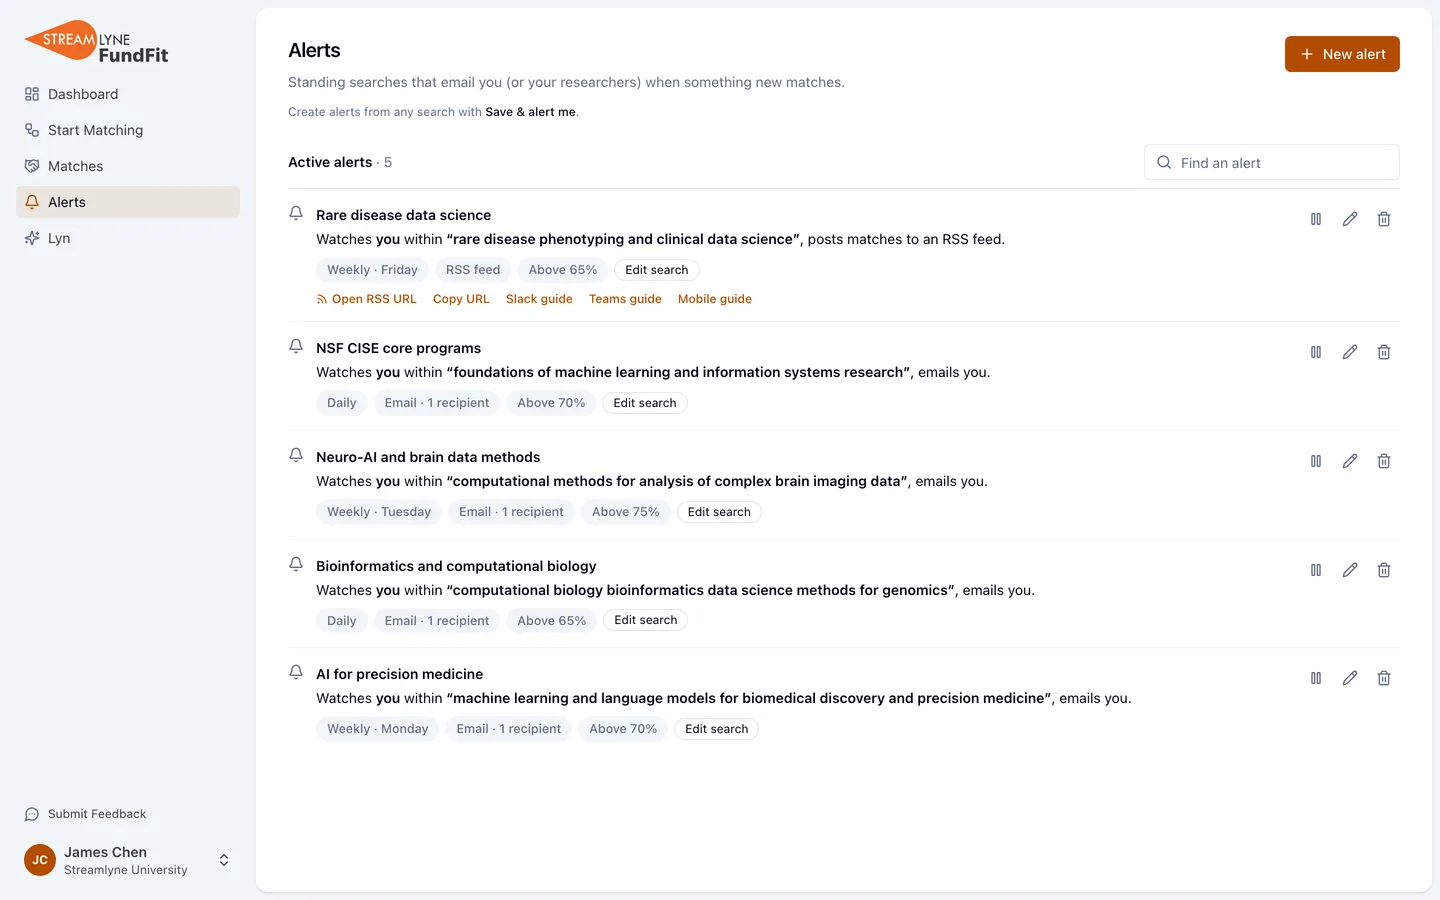Delete the Rare disease data science alert
This screenshot has height=900, width=1440.
(x=1384, y=219)
